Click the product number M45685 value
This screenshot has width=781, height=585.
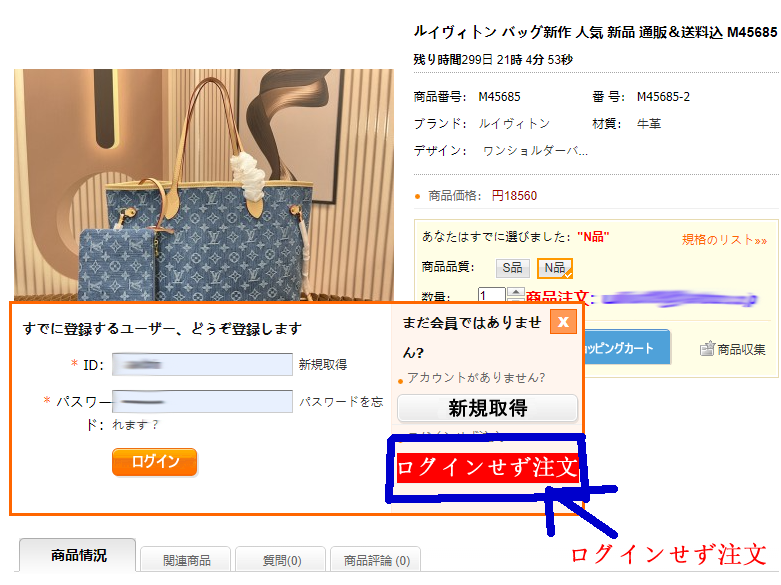(x=499, y=97)
